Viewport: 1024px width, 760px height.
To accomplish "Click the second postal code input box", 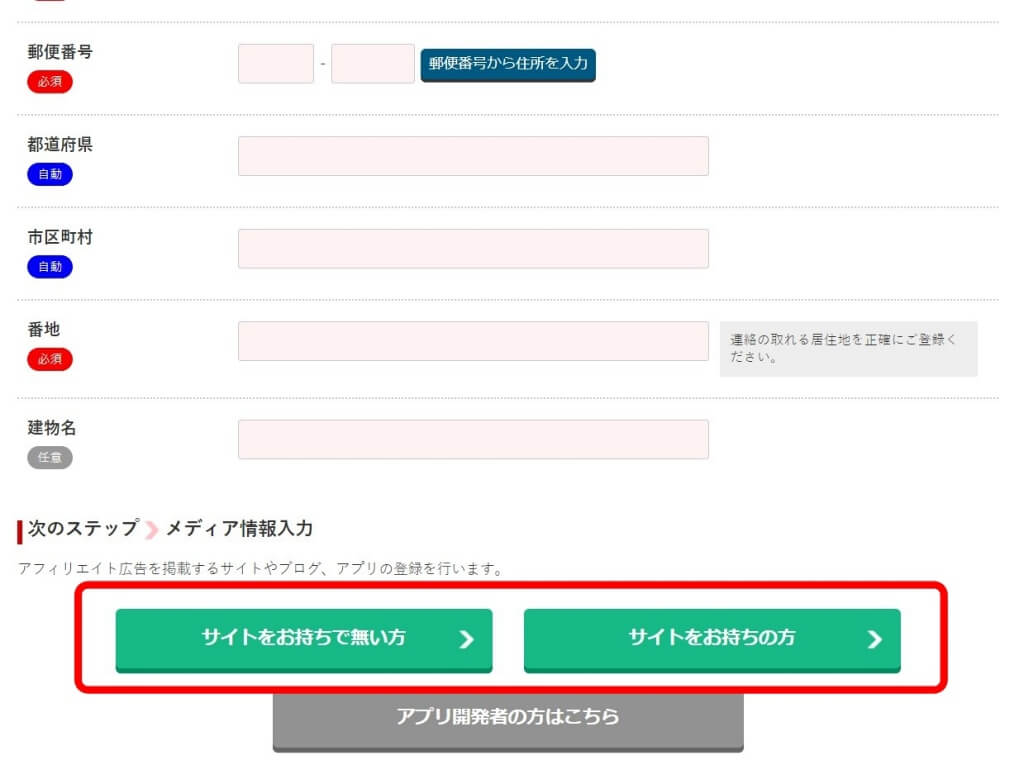I will (372, 63).
